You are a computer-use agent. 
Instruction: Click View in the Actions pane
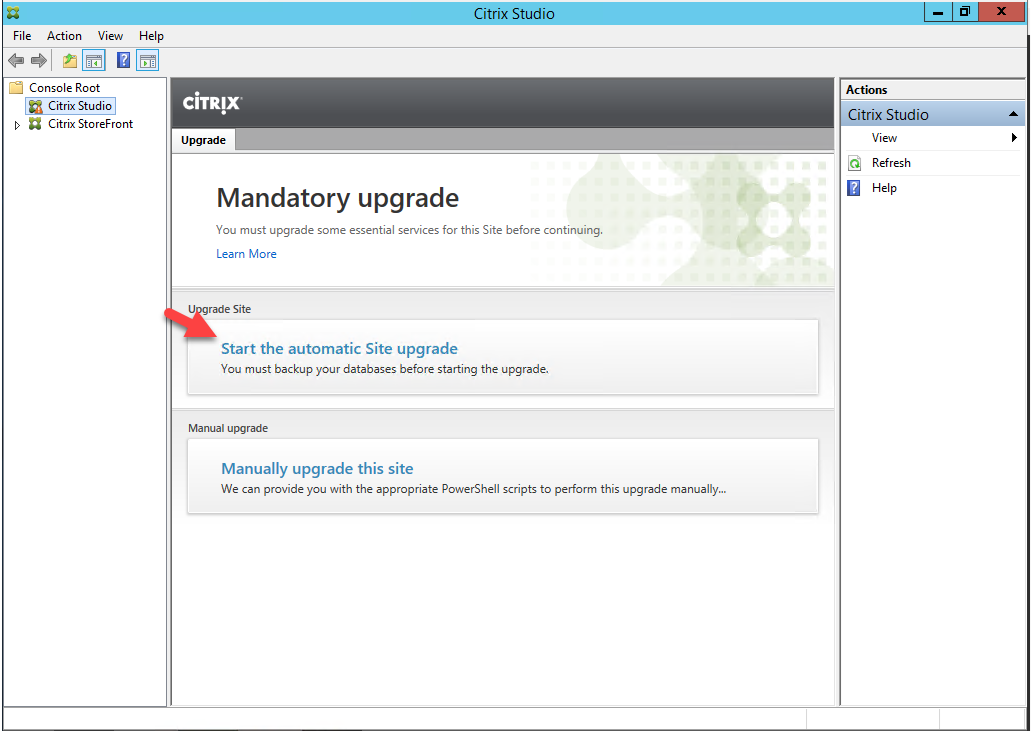point(884,138)
